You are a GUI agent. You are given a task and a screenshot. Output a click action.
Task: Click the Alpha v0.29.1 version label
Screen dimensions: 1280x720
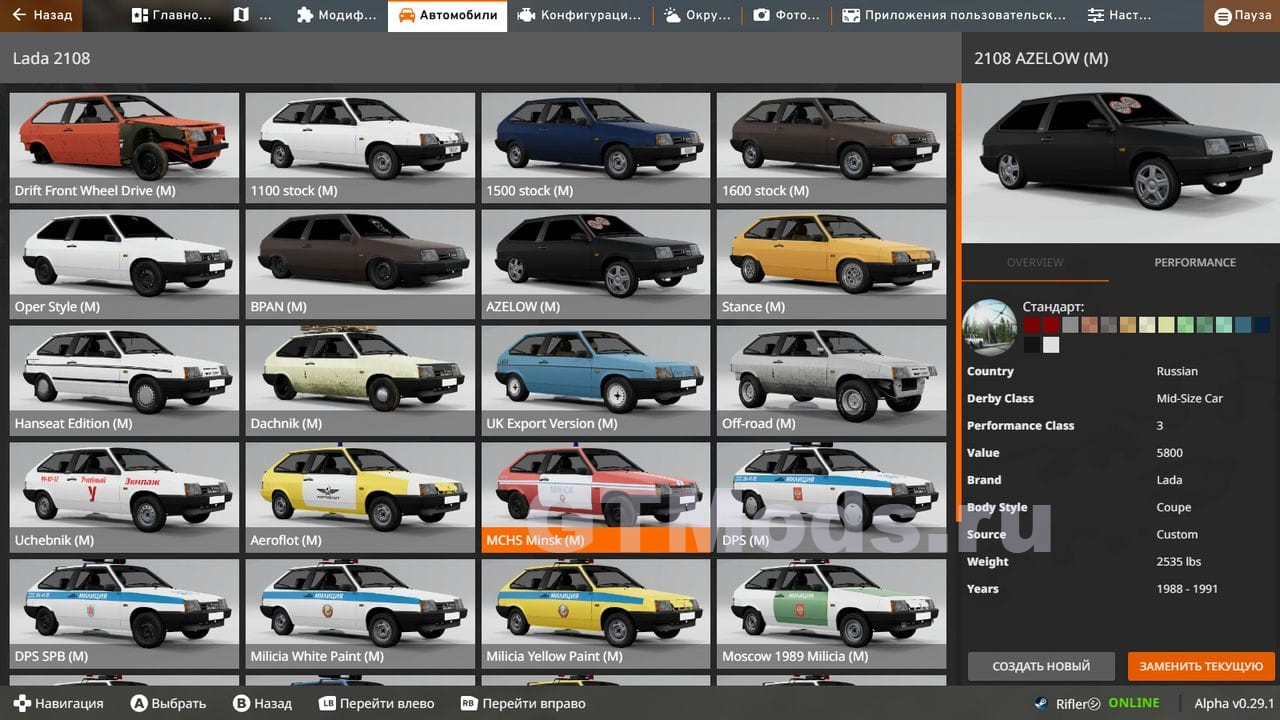pyautogui.click(x=1234, y=703)
